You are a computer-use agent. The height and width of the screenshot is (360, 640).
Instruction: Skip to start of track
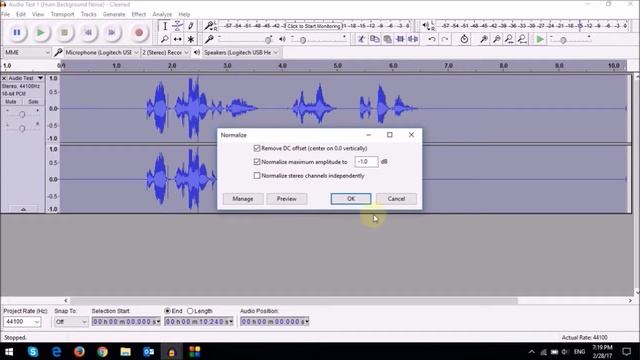click(88, 32)
